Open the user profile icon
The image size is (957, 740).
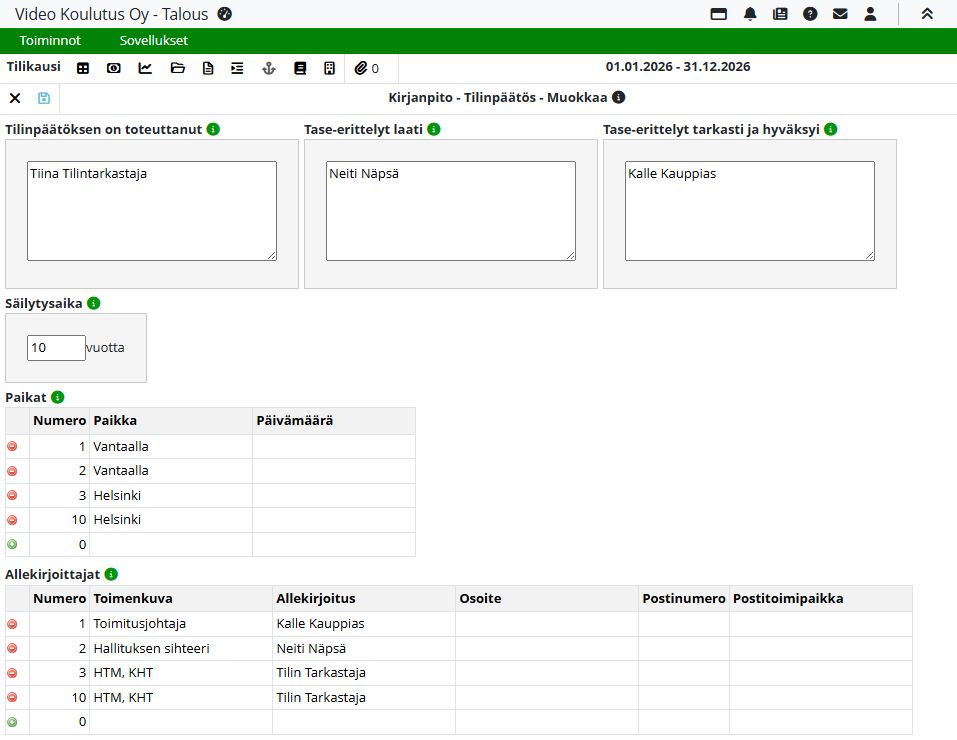(x=870, y=14)
